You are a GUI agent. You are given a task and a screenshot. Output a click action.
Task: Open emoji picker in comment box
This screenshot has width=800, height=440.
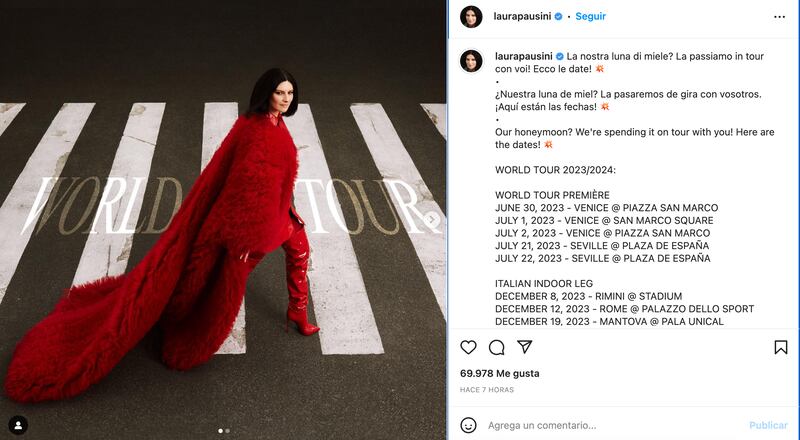468,425
